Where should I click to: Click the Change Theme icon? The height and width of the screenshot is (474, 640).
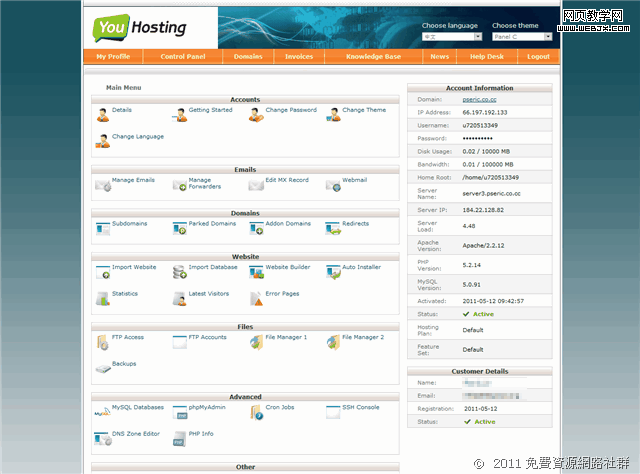click(x=333, y=115)
